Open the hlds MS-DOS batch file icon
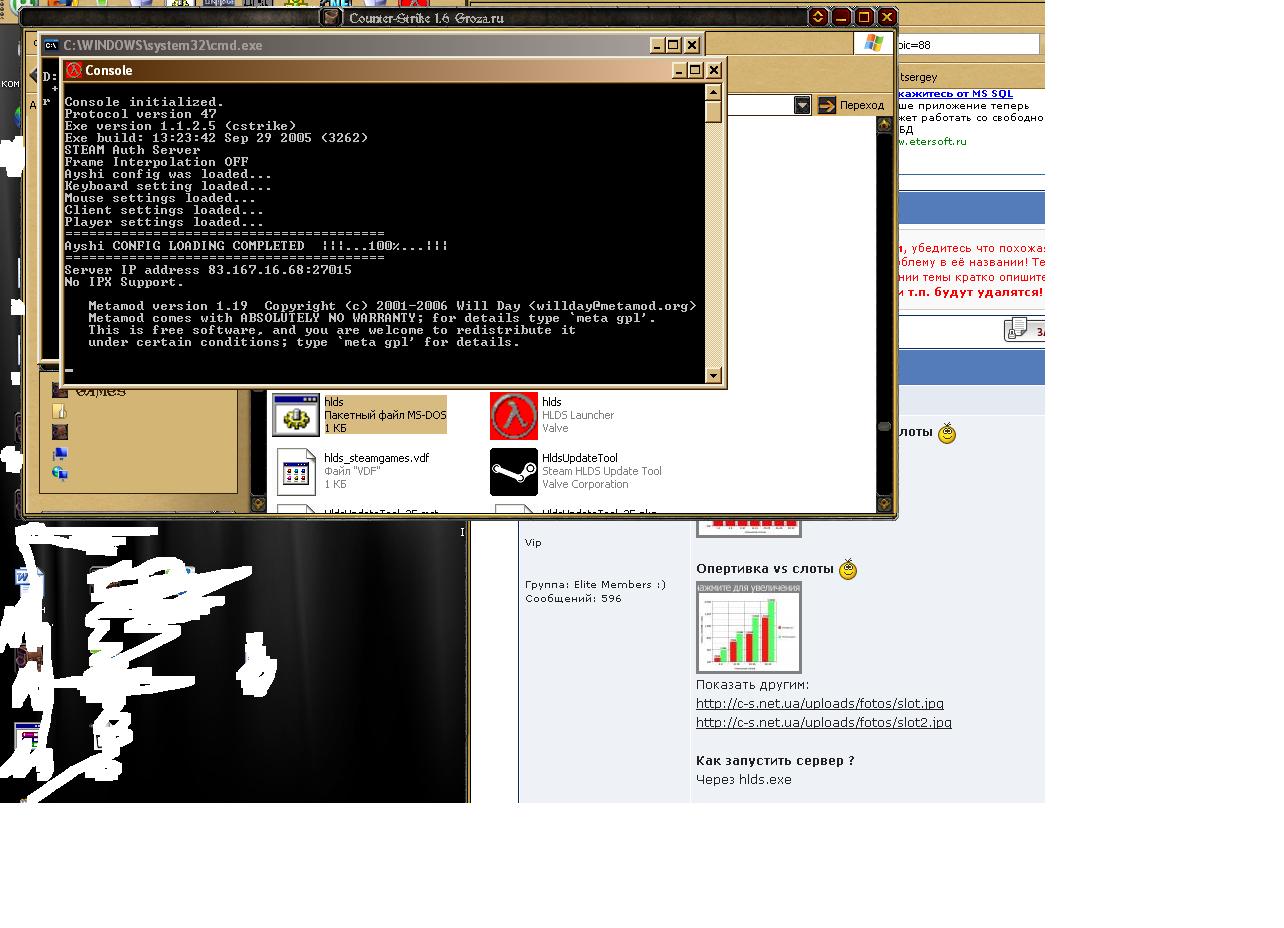The height and width of the screenshot is (928, 1284). (x=296, y=415)
